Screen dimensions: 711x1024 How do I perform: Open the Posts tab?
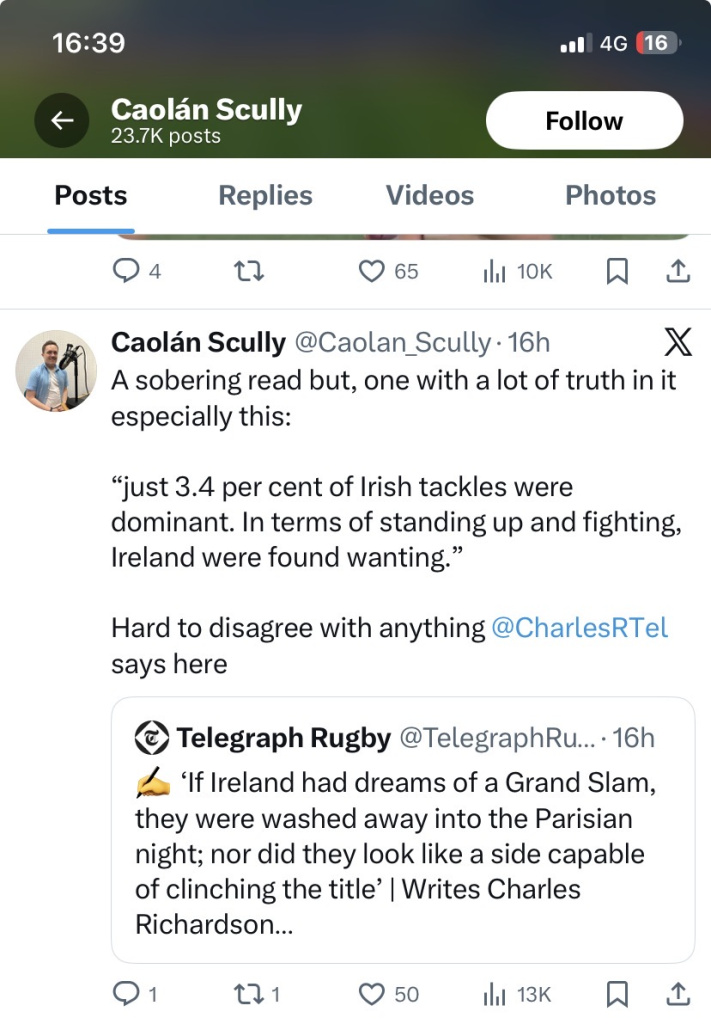click(91, 195)
